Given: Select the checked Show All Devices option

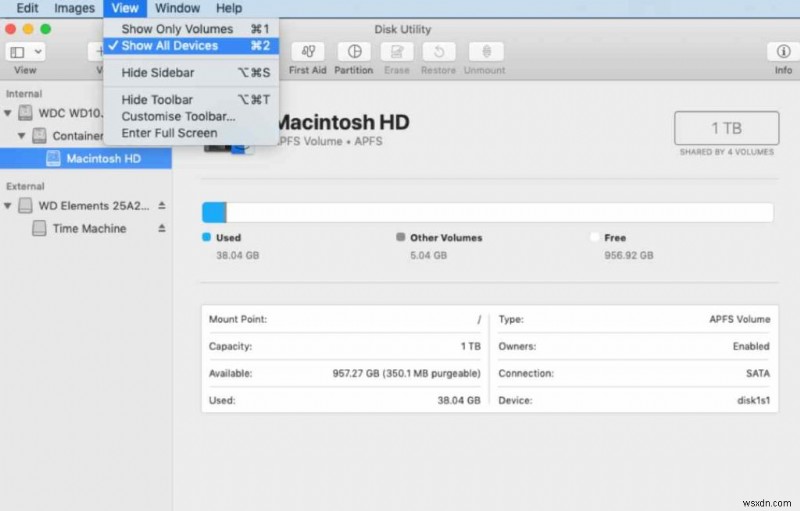Looking at the screenshot, I should [x=191, y=45].
